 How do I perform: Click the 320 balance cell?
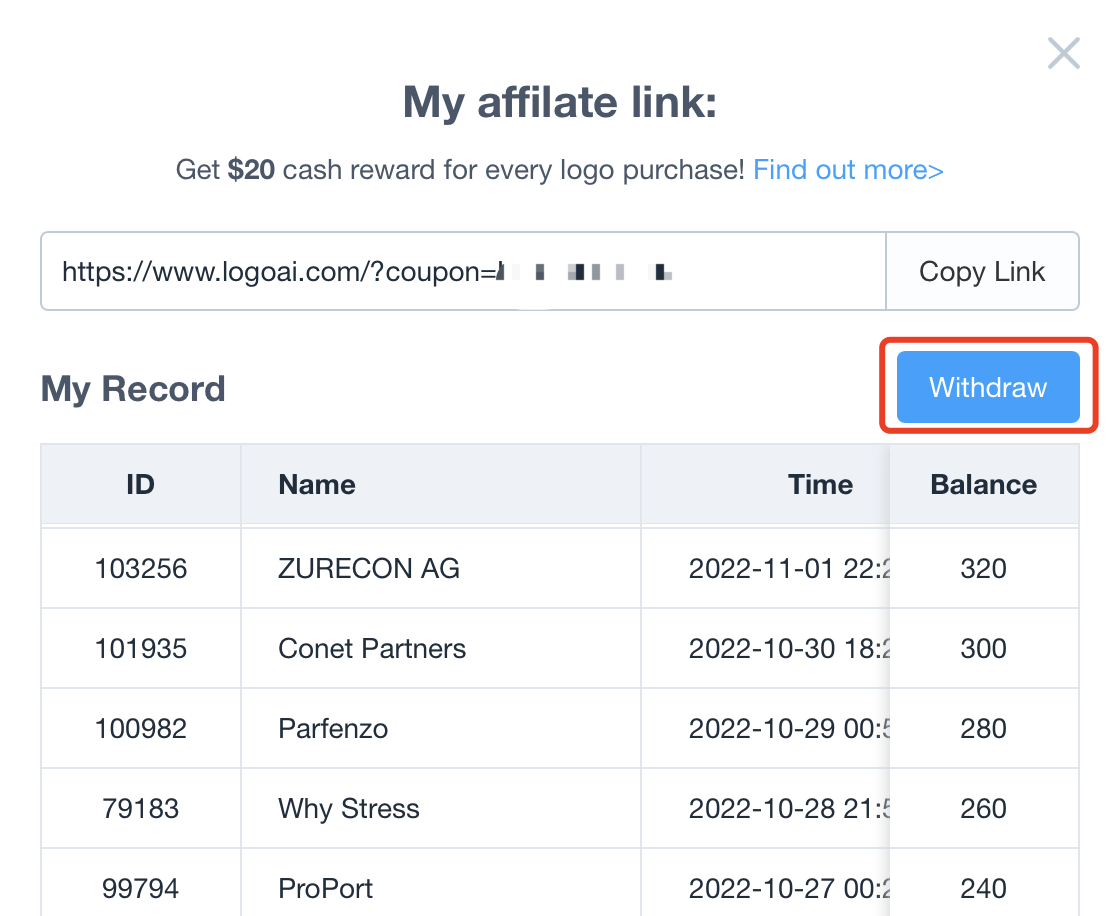[x=983, y=569]
